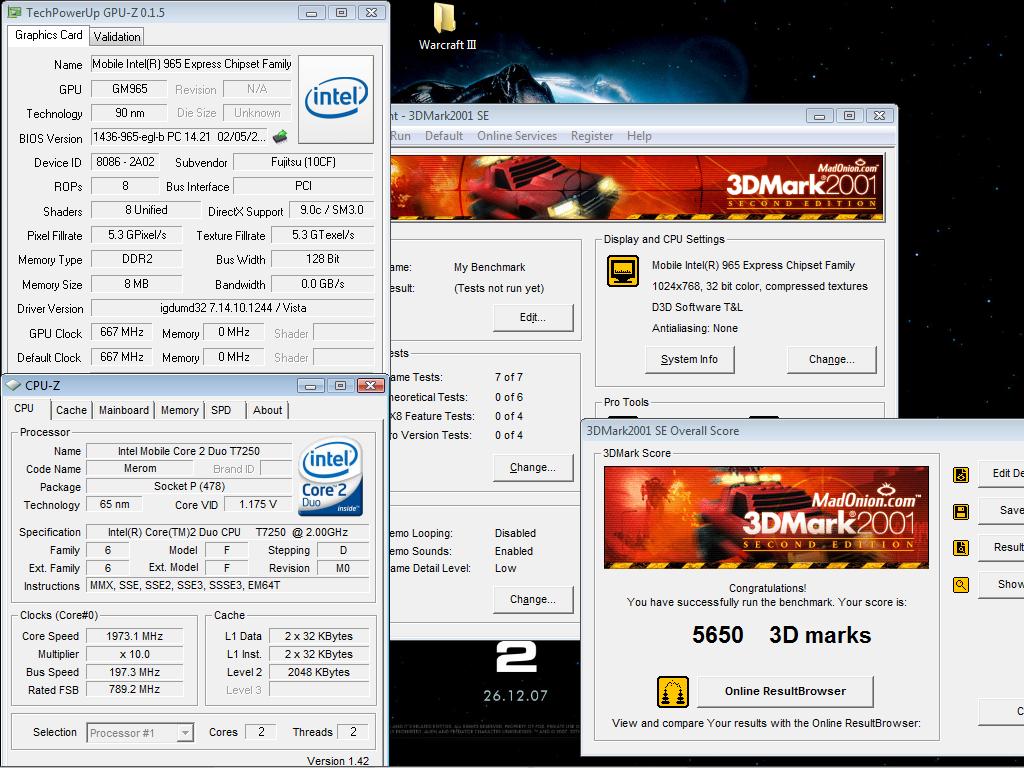The height and width of the screenshot is (768, 1024).
Task: Click the Edit... button for the benchmark name
Action: pos(533,317)
